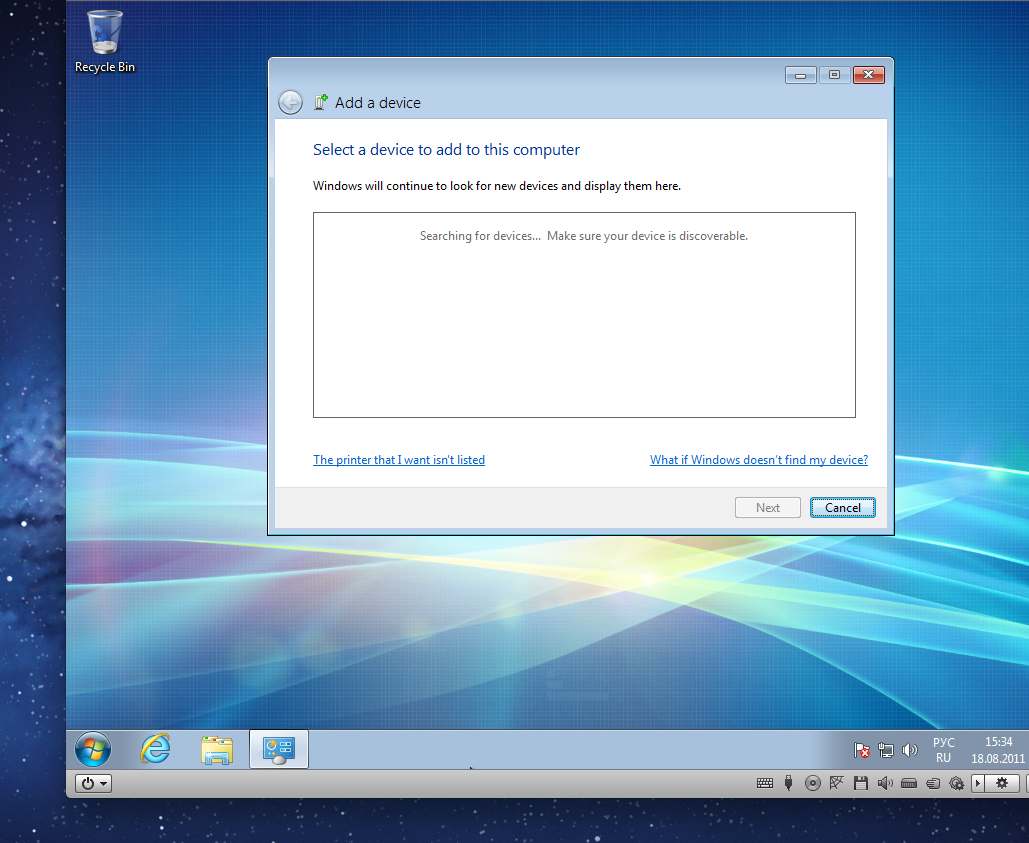Image resolution: width=1029 pixels, height=843 pixels.
Task: Open What if Windows doesn't find my device
Action: tap(759, 460)
